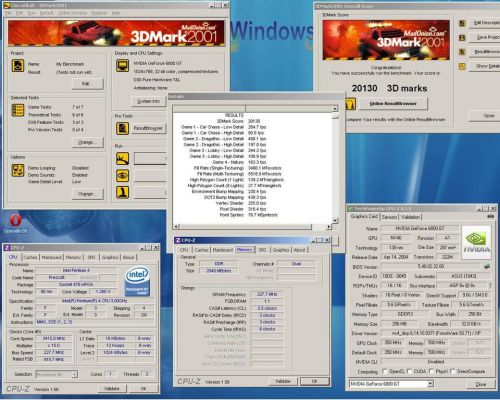Click Change button under Options
500x400 pixels.
(88, 194)
